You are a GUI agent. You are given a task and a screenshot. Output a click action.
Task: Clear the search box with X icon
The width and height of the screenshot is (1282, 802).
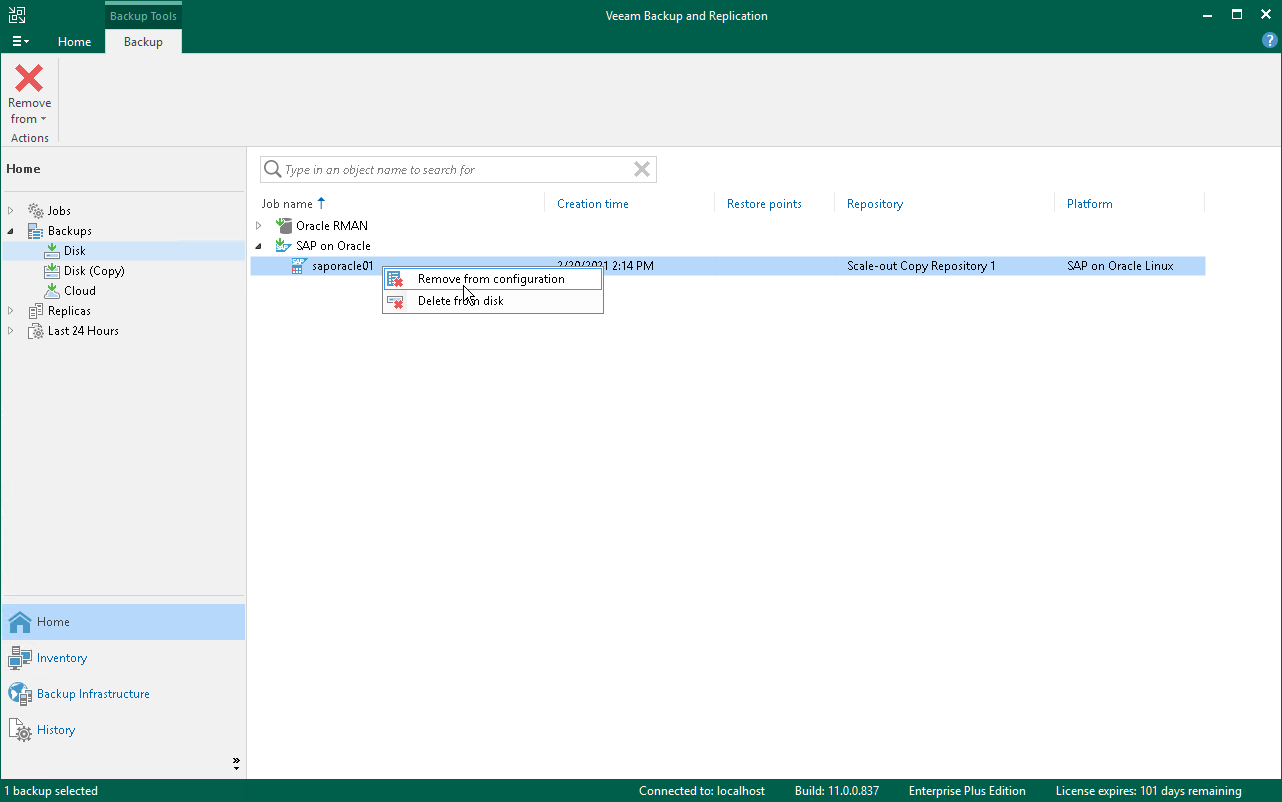642,170
